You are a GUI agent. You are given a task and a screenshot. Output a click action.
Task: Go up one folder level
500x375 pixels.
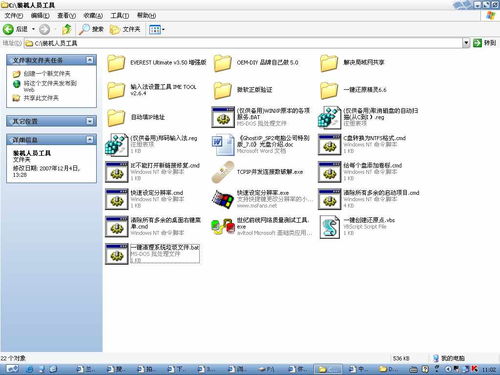pos(67,29)
